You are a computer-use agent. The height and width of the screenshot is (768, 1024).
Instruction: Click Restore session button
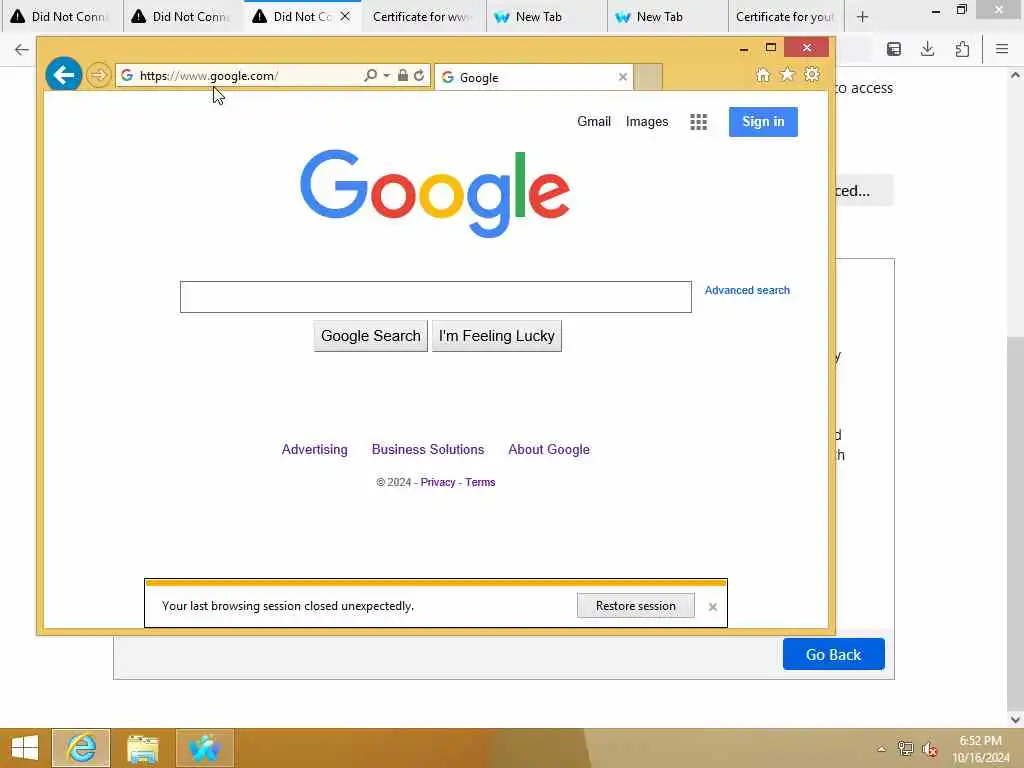point(635,605)
